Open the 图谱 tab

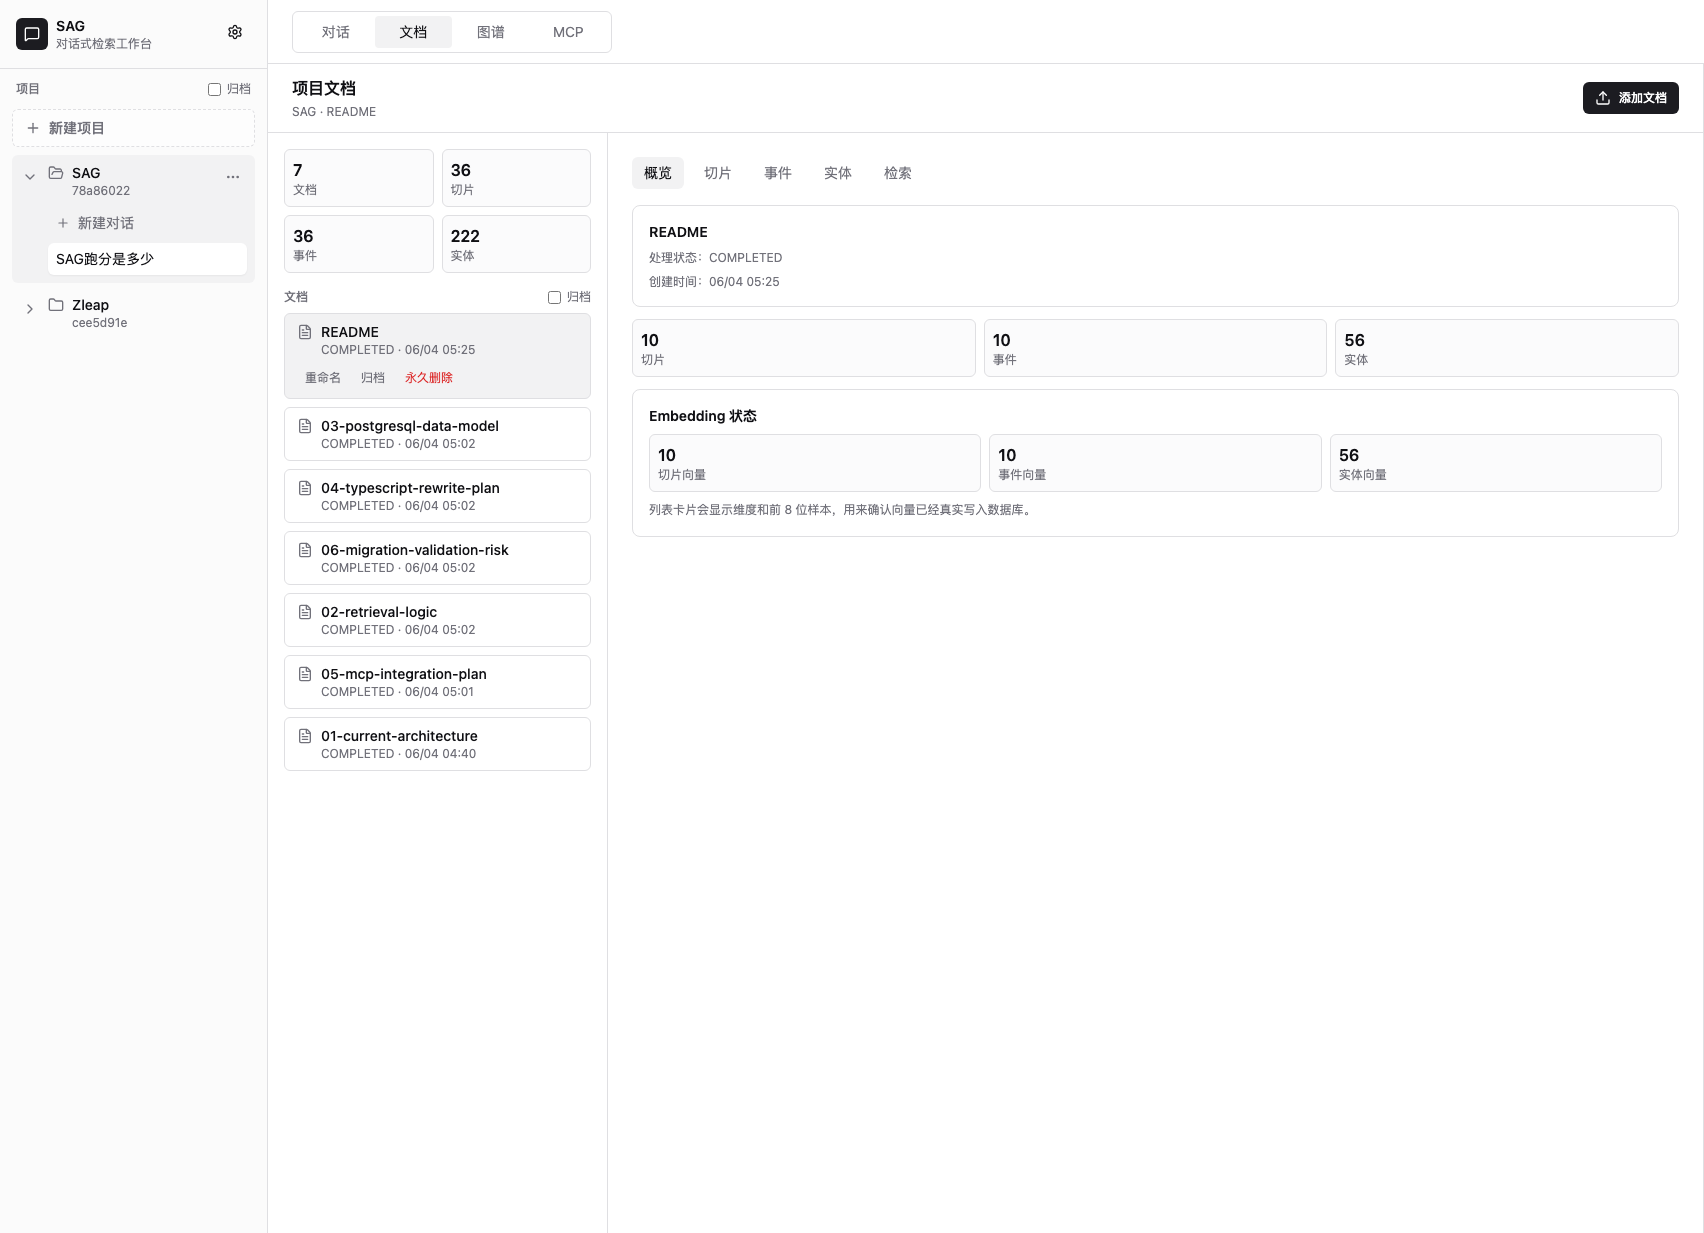[491, 32]
